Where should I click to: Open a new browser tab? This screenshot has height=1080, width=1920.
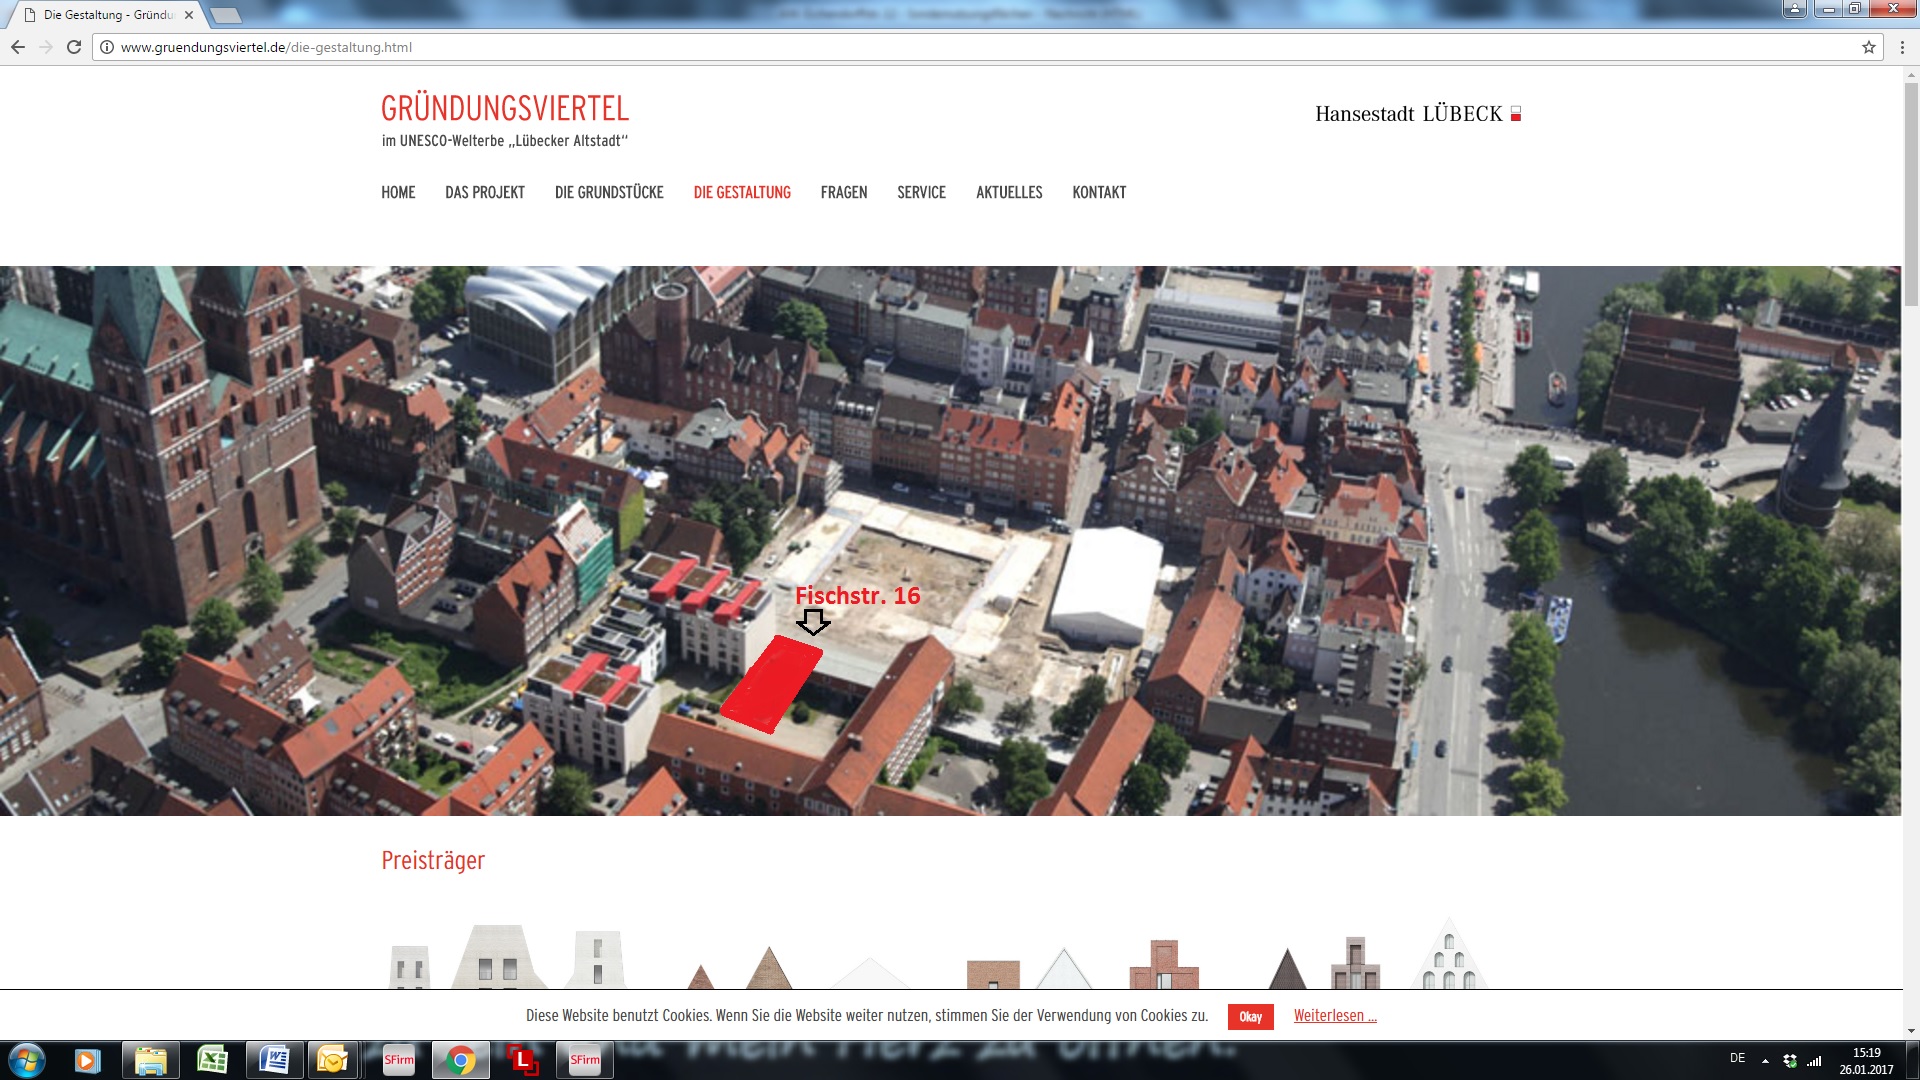[227, 15]
